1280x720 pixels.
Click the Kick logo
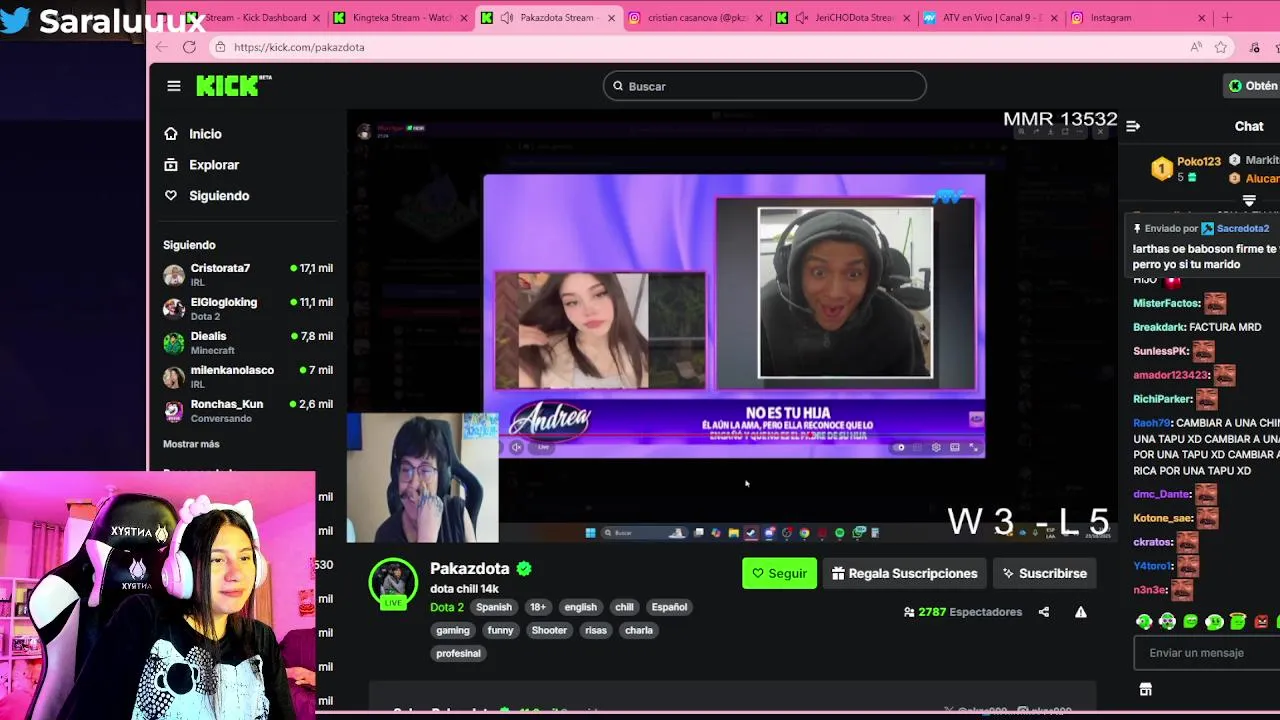tap(233, 86)
